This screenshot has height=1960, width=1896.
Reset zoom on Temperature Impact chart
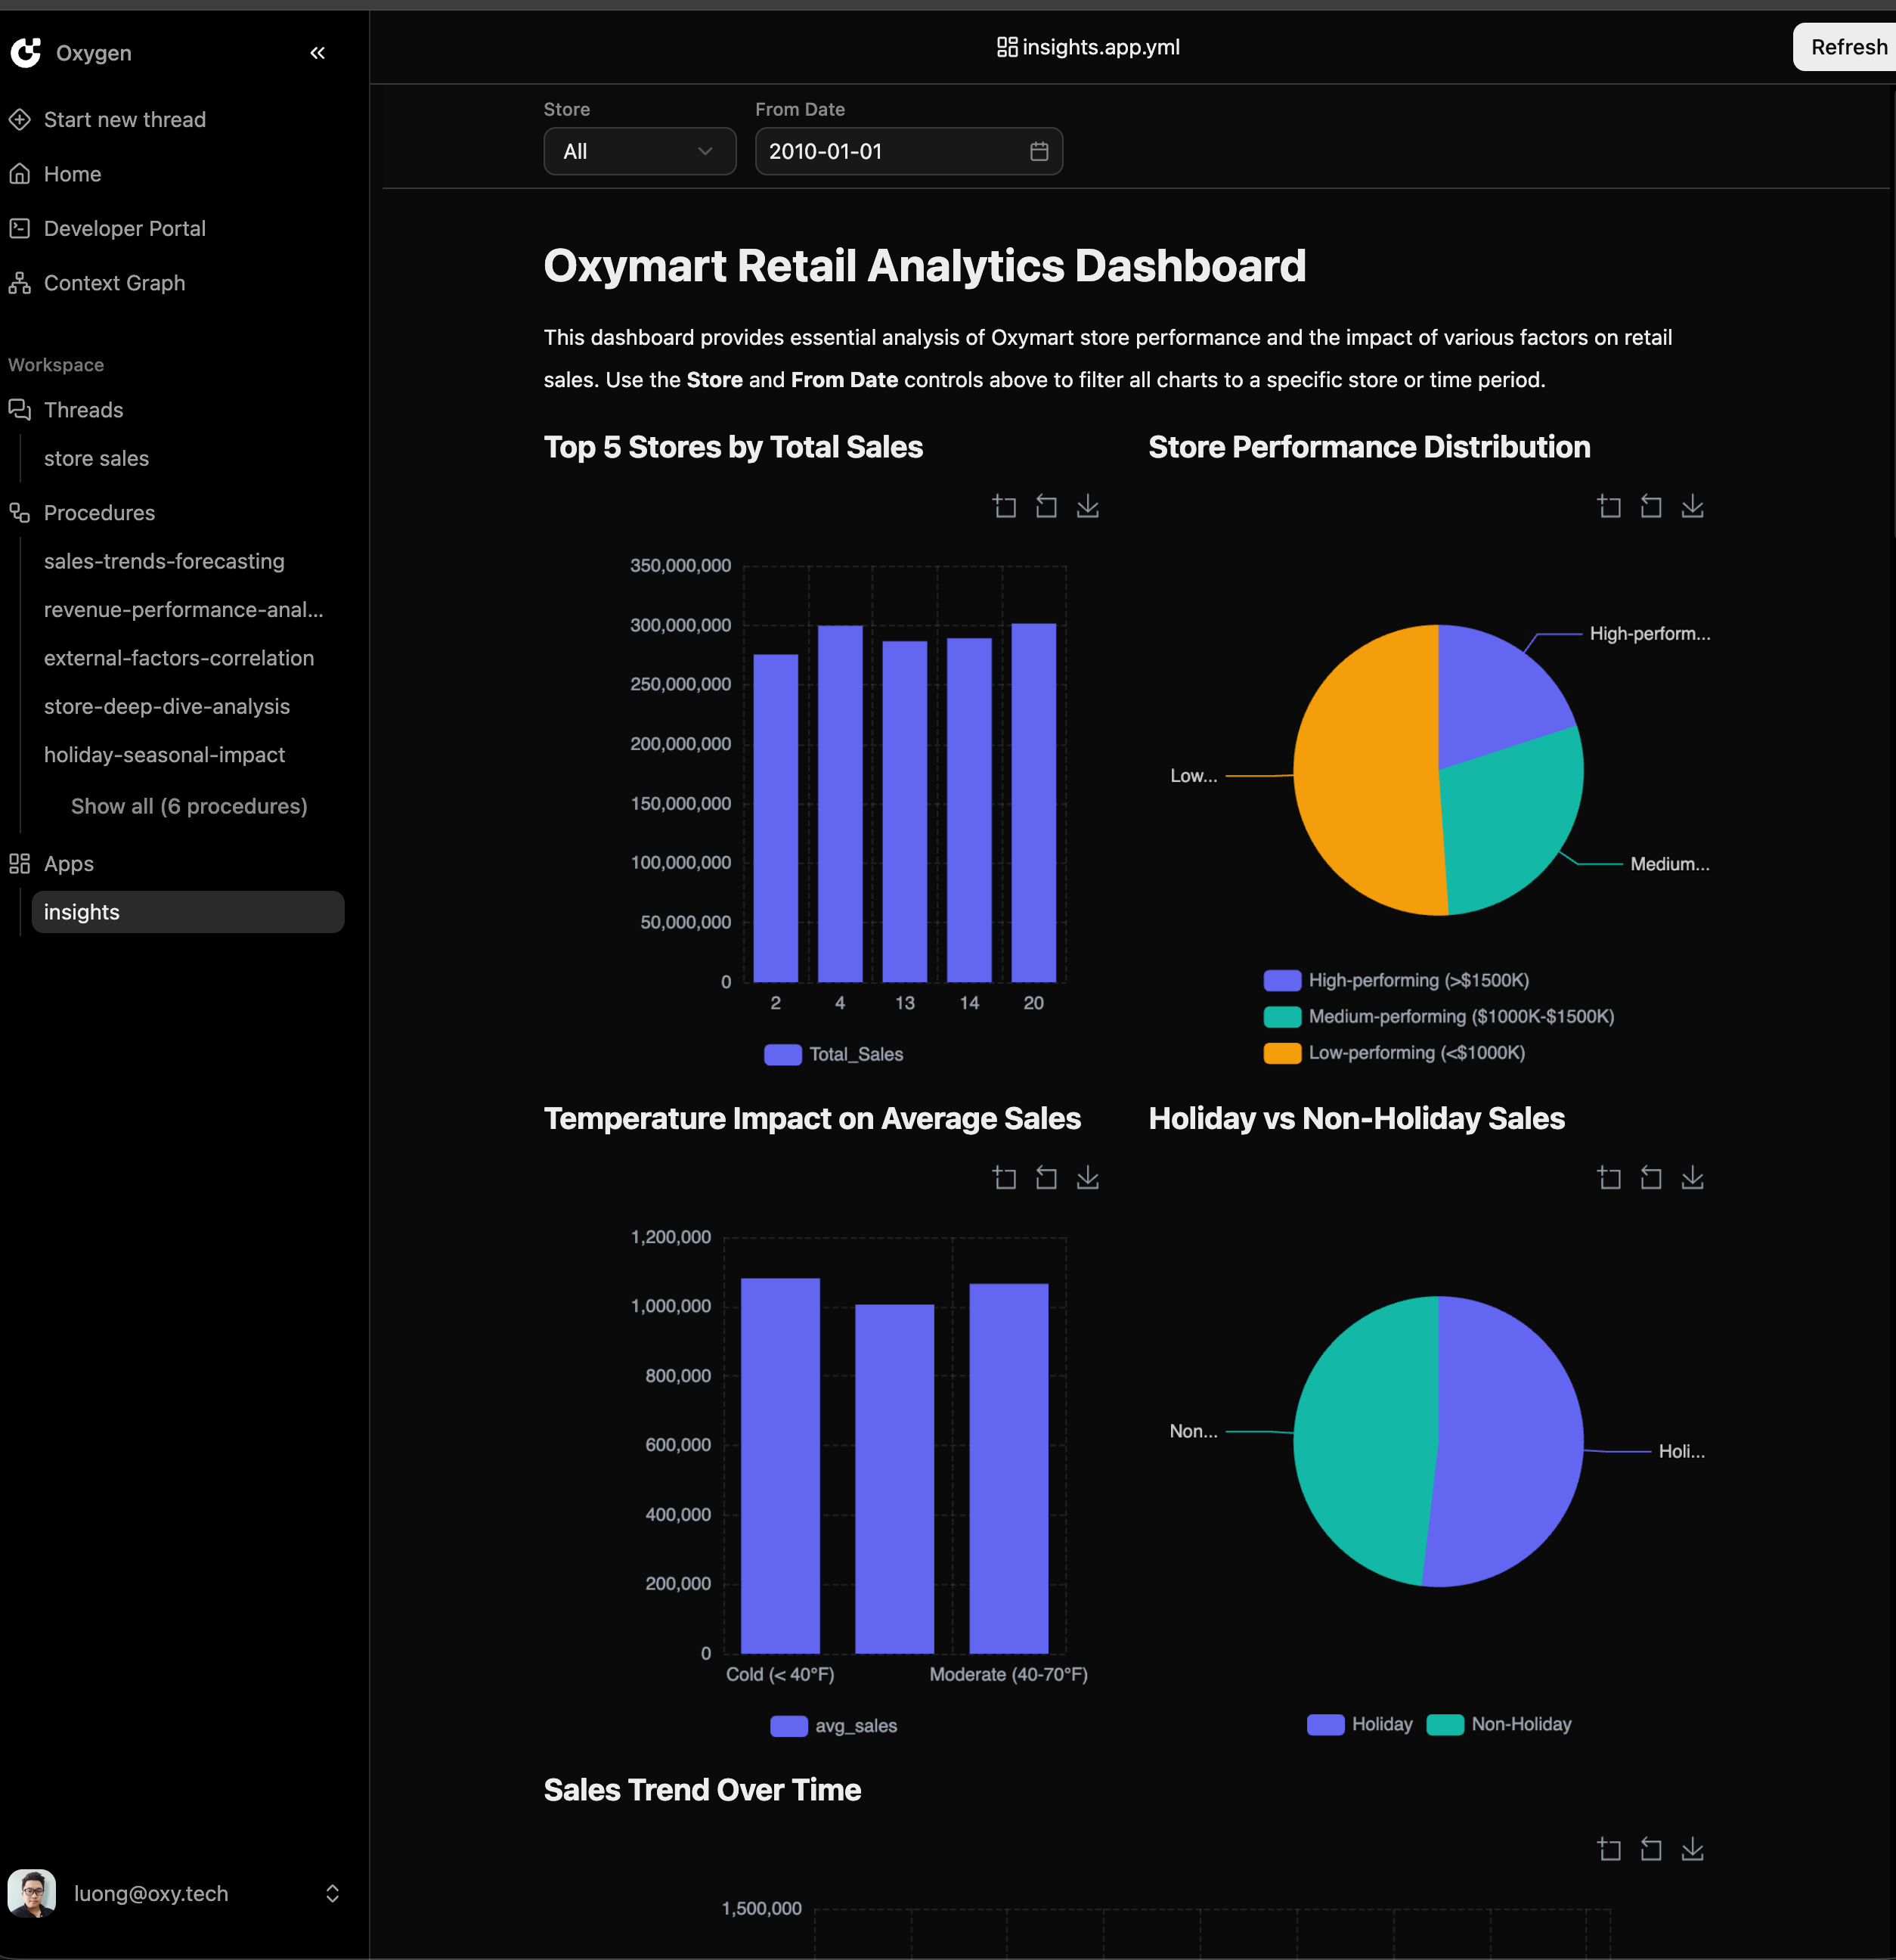pyautogui.click(x=1046, y=1178)
